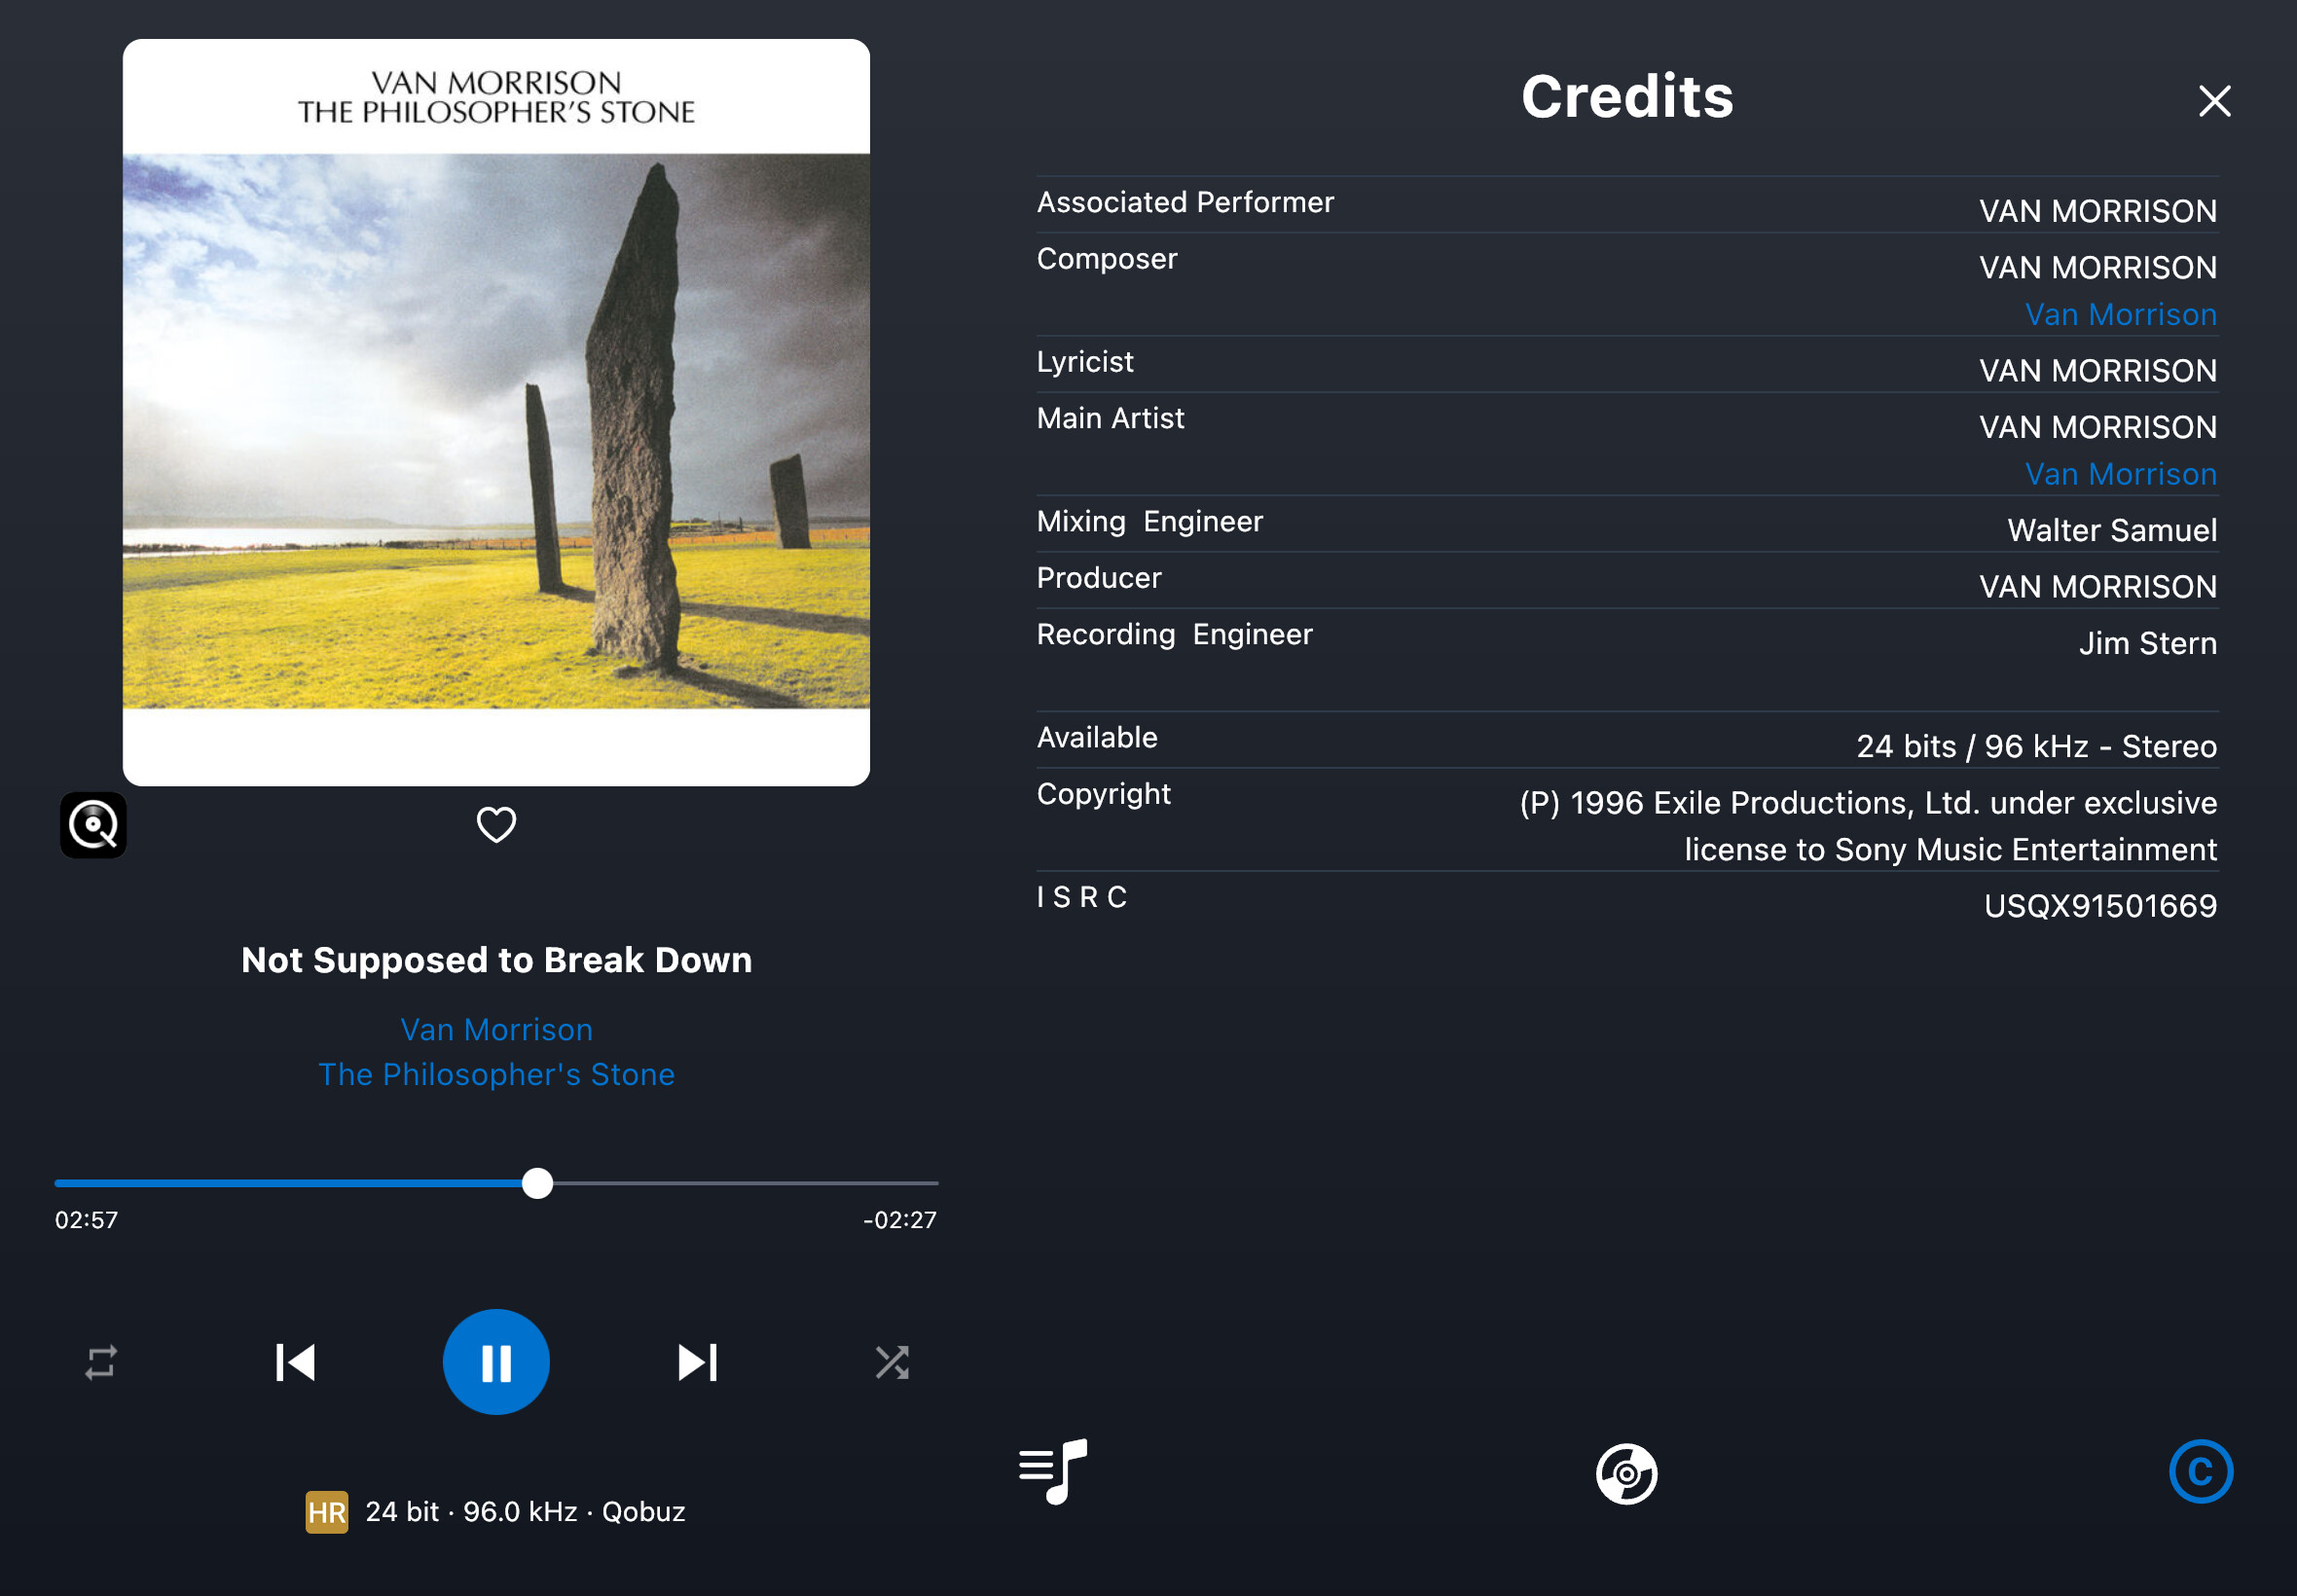The height and width of the screenshot is (1596, 2297).
Task: Click recording engineer name Jim Stern
Action: coord(2148,642)
